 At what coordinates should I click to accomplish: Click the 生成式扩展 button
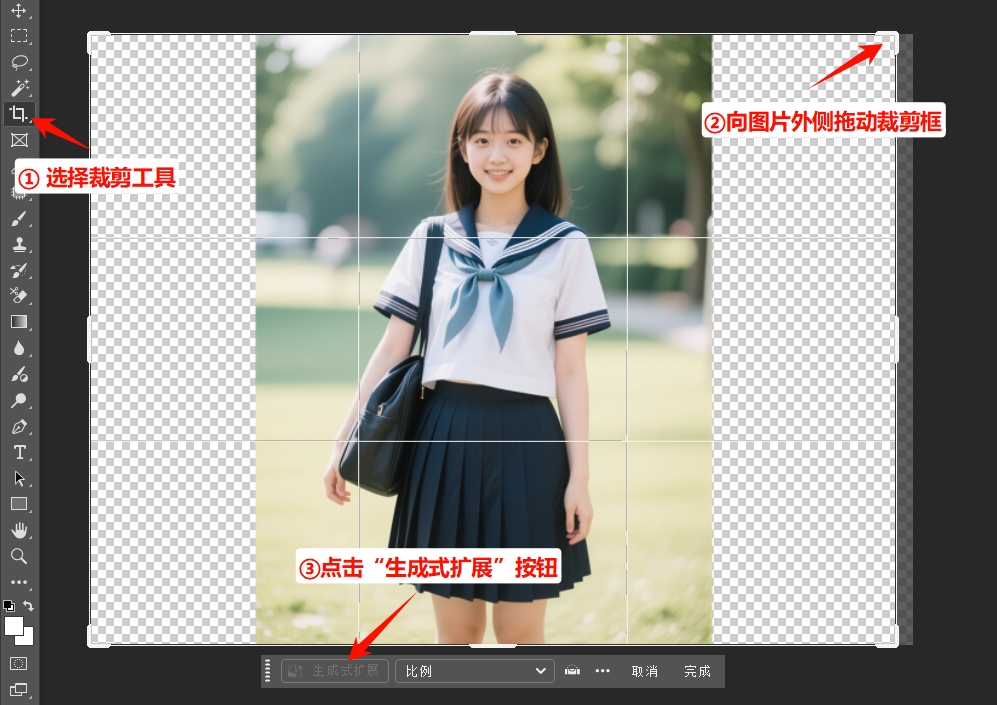(x=335, y=671)
